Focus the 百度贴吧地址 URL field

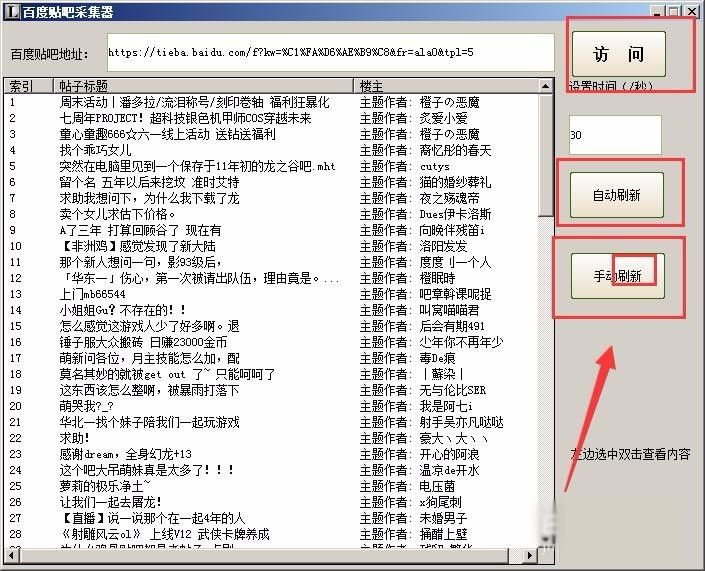(x=328, y=52)
